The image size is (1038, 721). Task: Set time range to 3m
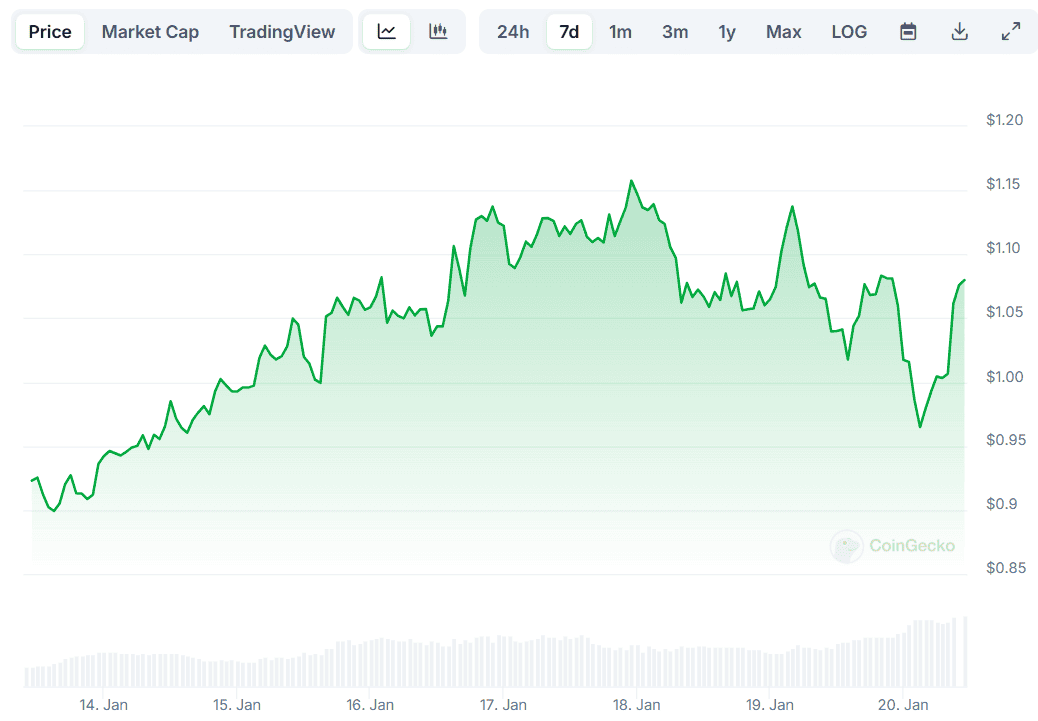675,32
